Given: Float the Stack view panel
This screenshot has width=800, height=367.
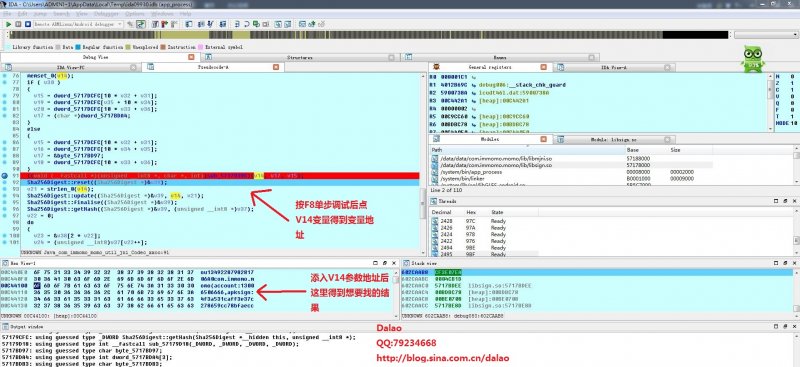Looking at the screenshot, I should pyautogui.click(x=785, y=263).
